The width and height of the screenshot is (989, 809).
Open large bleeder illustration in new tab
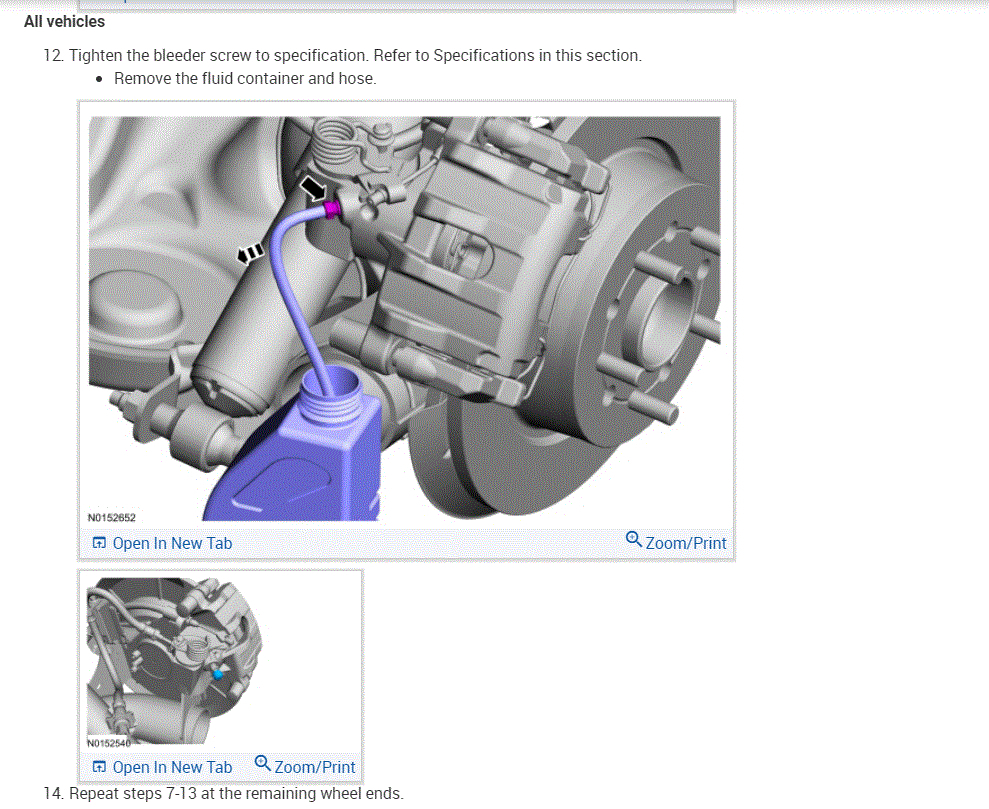click(162, 543)
